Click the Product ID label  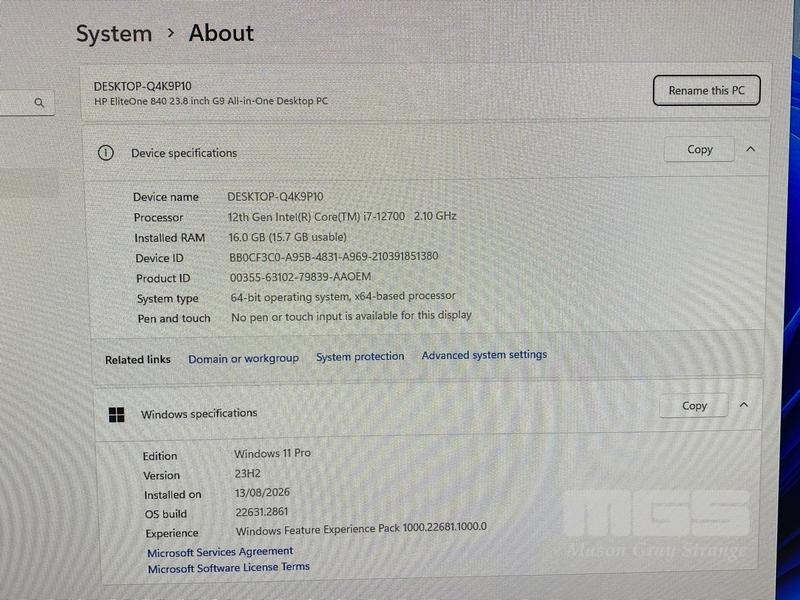(163, 279)
